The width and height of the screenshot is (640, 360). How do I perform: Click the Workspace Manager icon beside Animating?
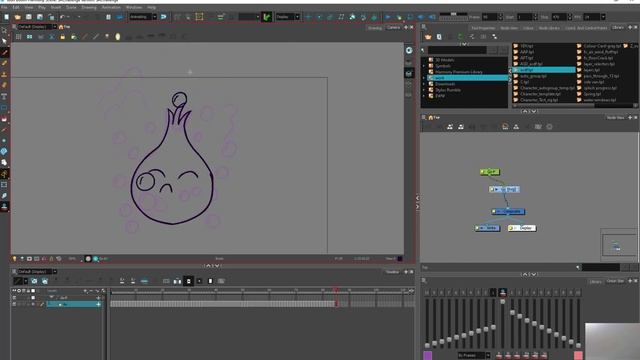pyautogui.click(x=164, y=17)
